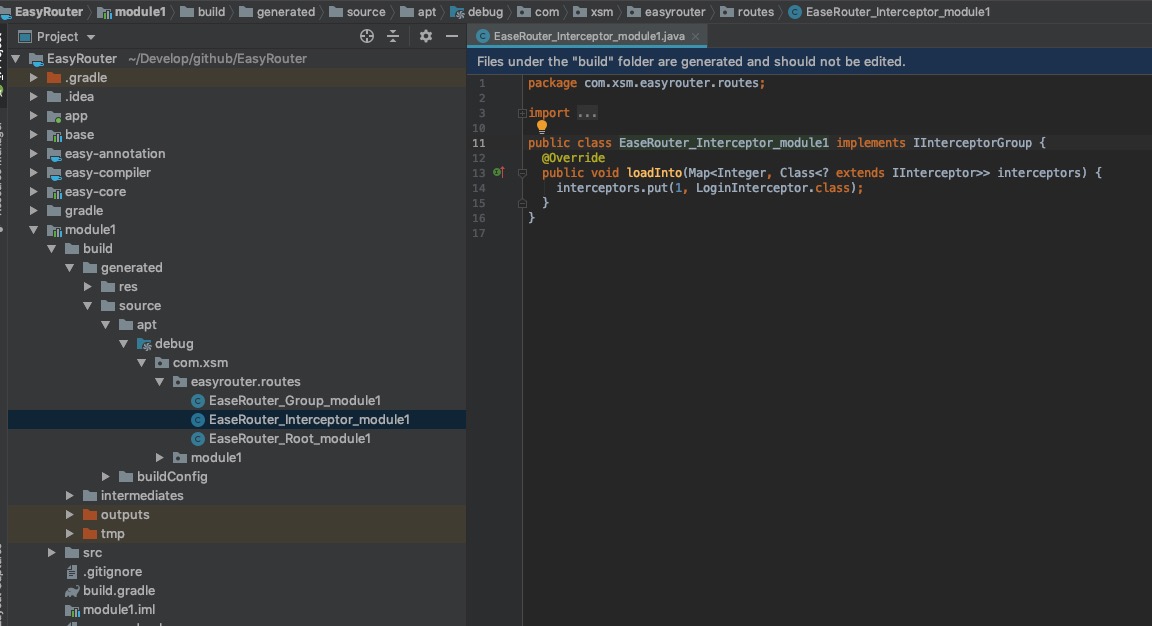Click the debug source folder icon in tree

[144, 344]
